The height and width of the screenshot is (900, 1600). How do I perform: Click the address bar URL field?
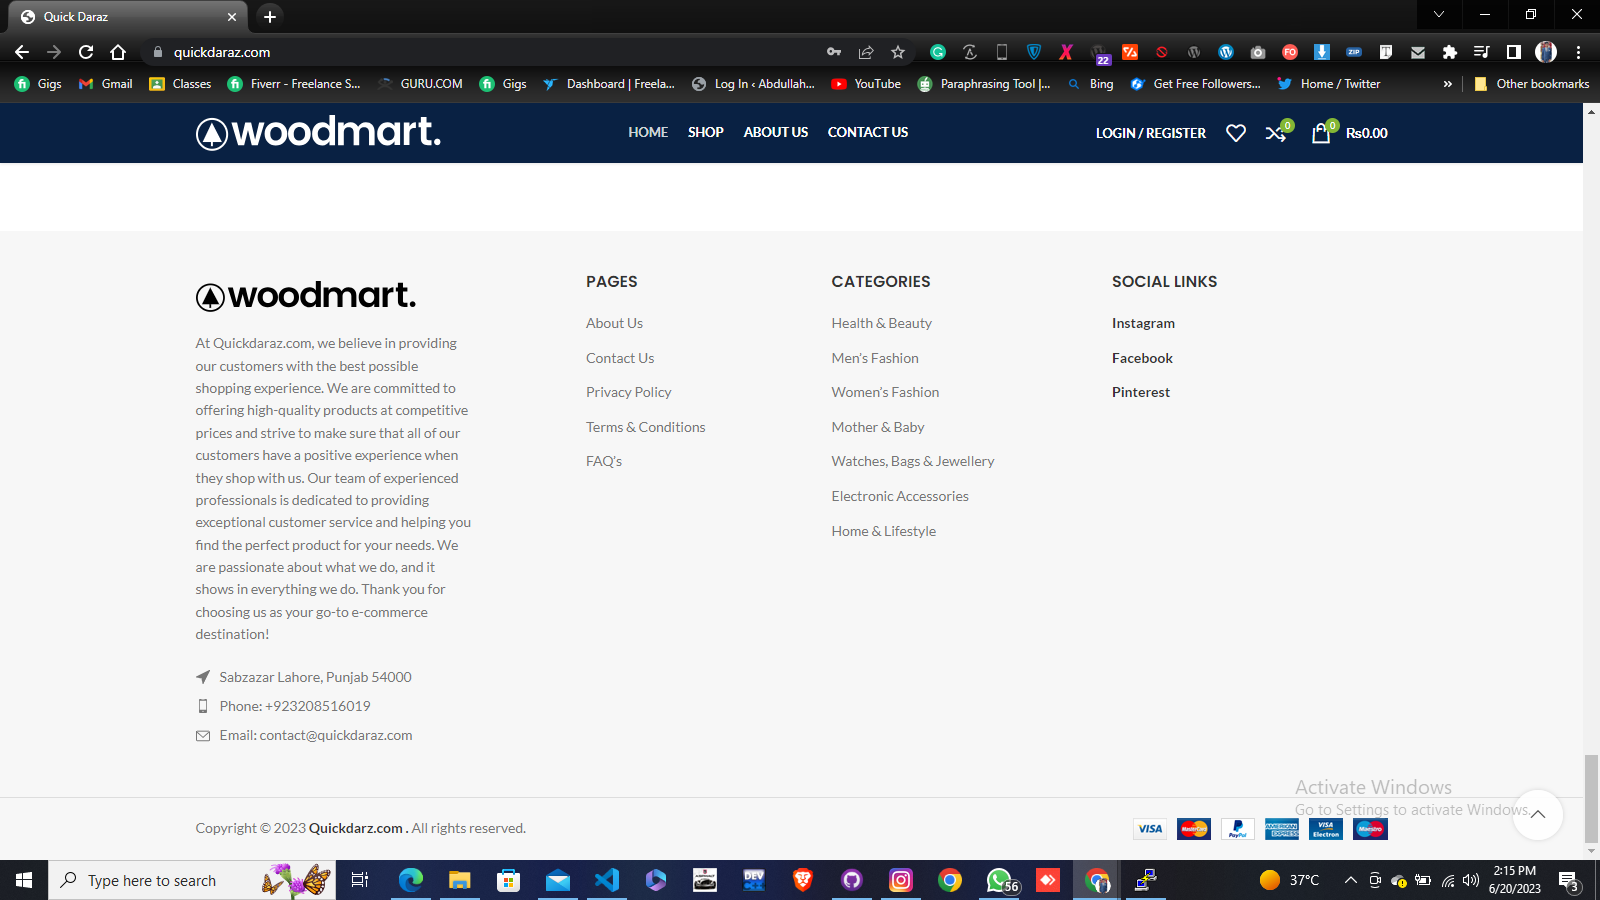click(x=480, y=52)
